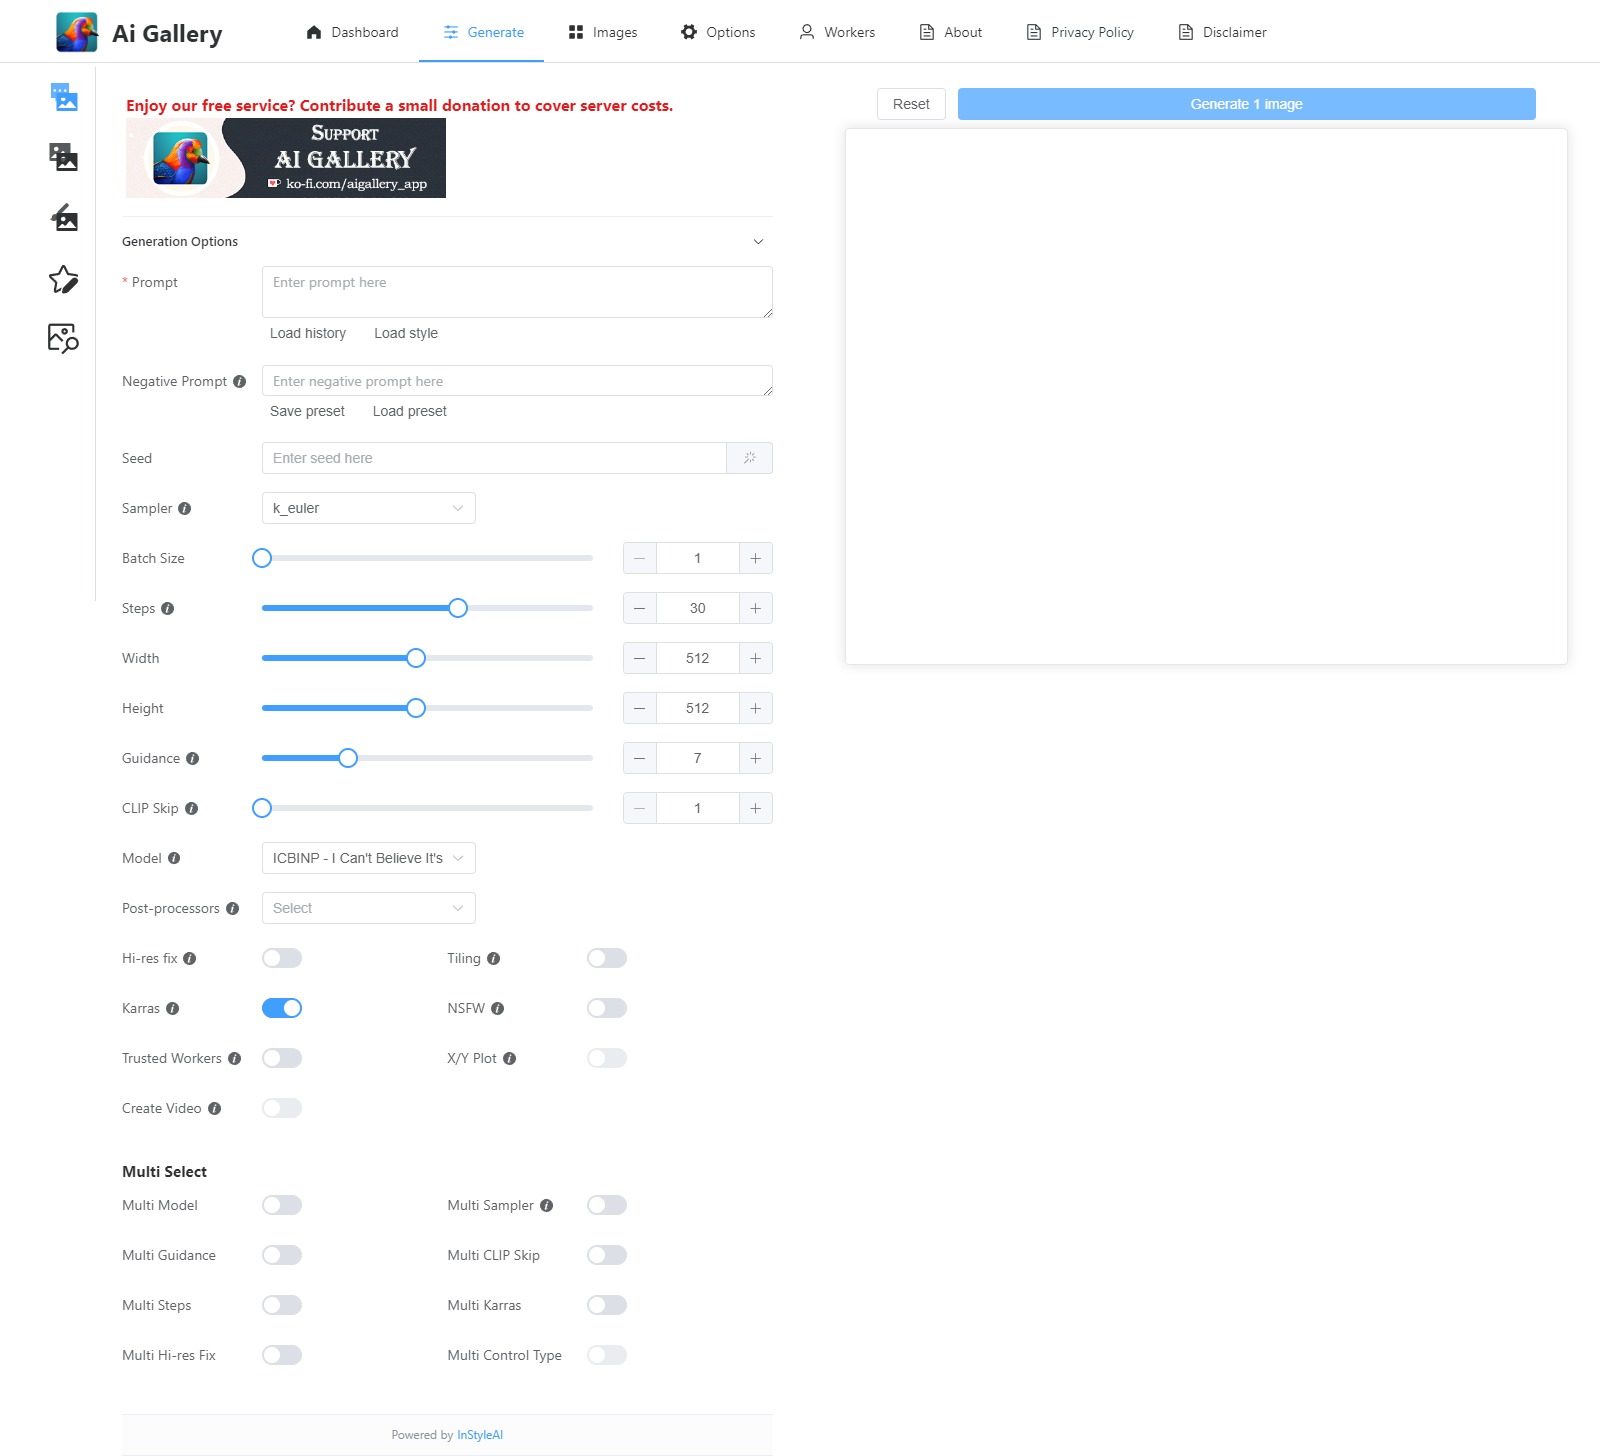This screenshot has width=1600, height=1456.
Task: Click the Steps slider handle
Action: (x=458, y=608)
